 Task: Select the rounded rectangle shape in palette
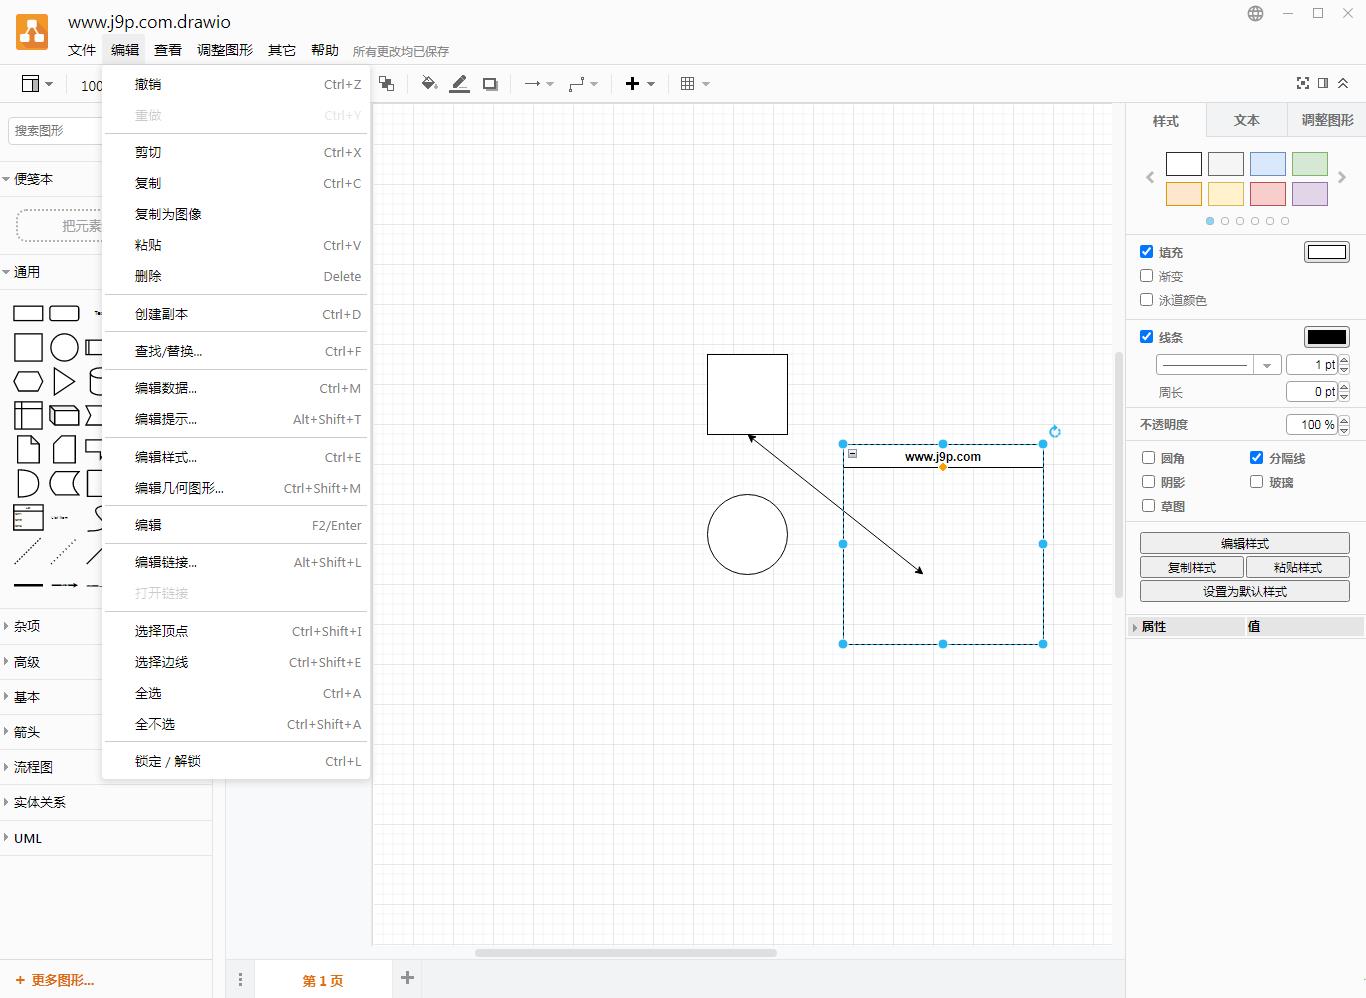pyautogui.click(x=64, y=313)
